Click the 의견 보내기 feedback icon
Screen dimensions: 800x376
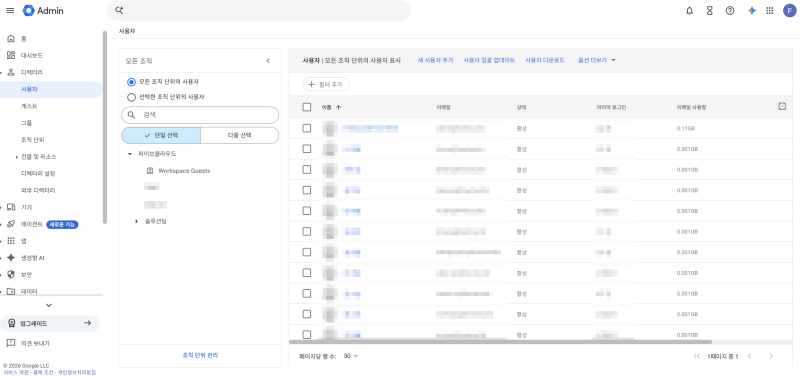[x=10, y=343]
